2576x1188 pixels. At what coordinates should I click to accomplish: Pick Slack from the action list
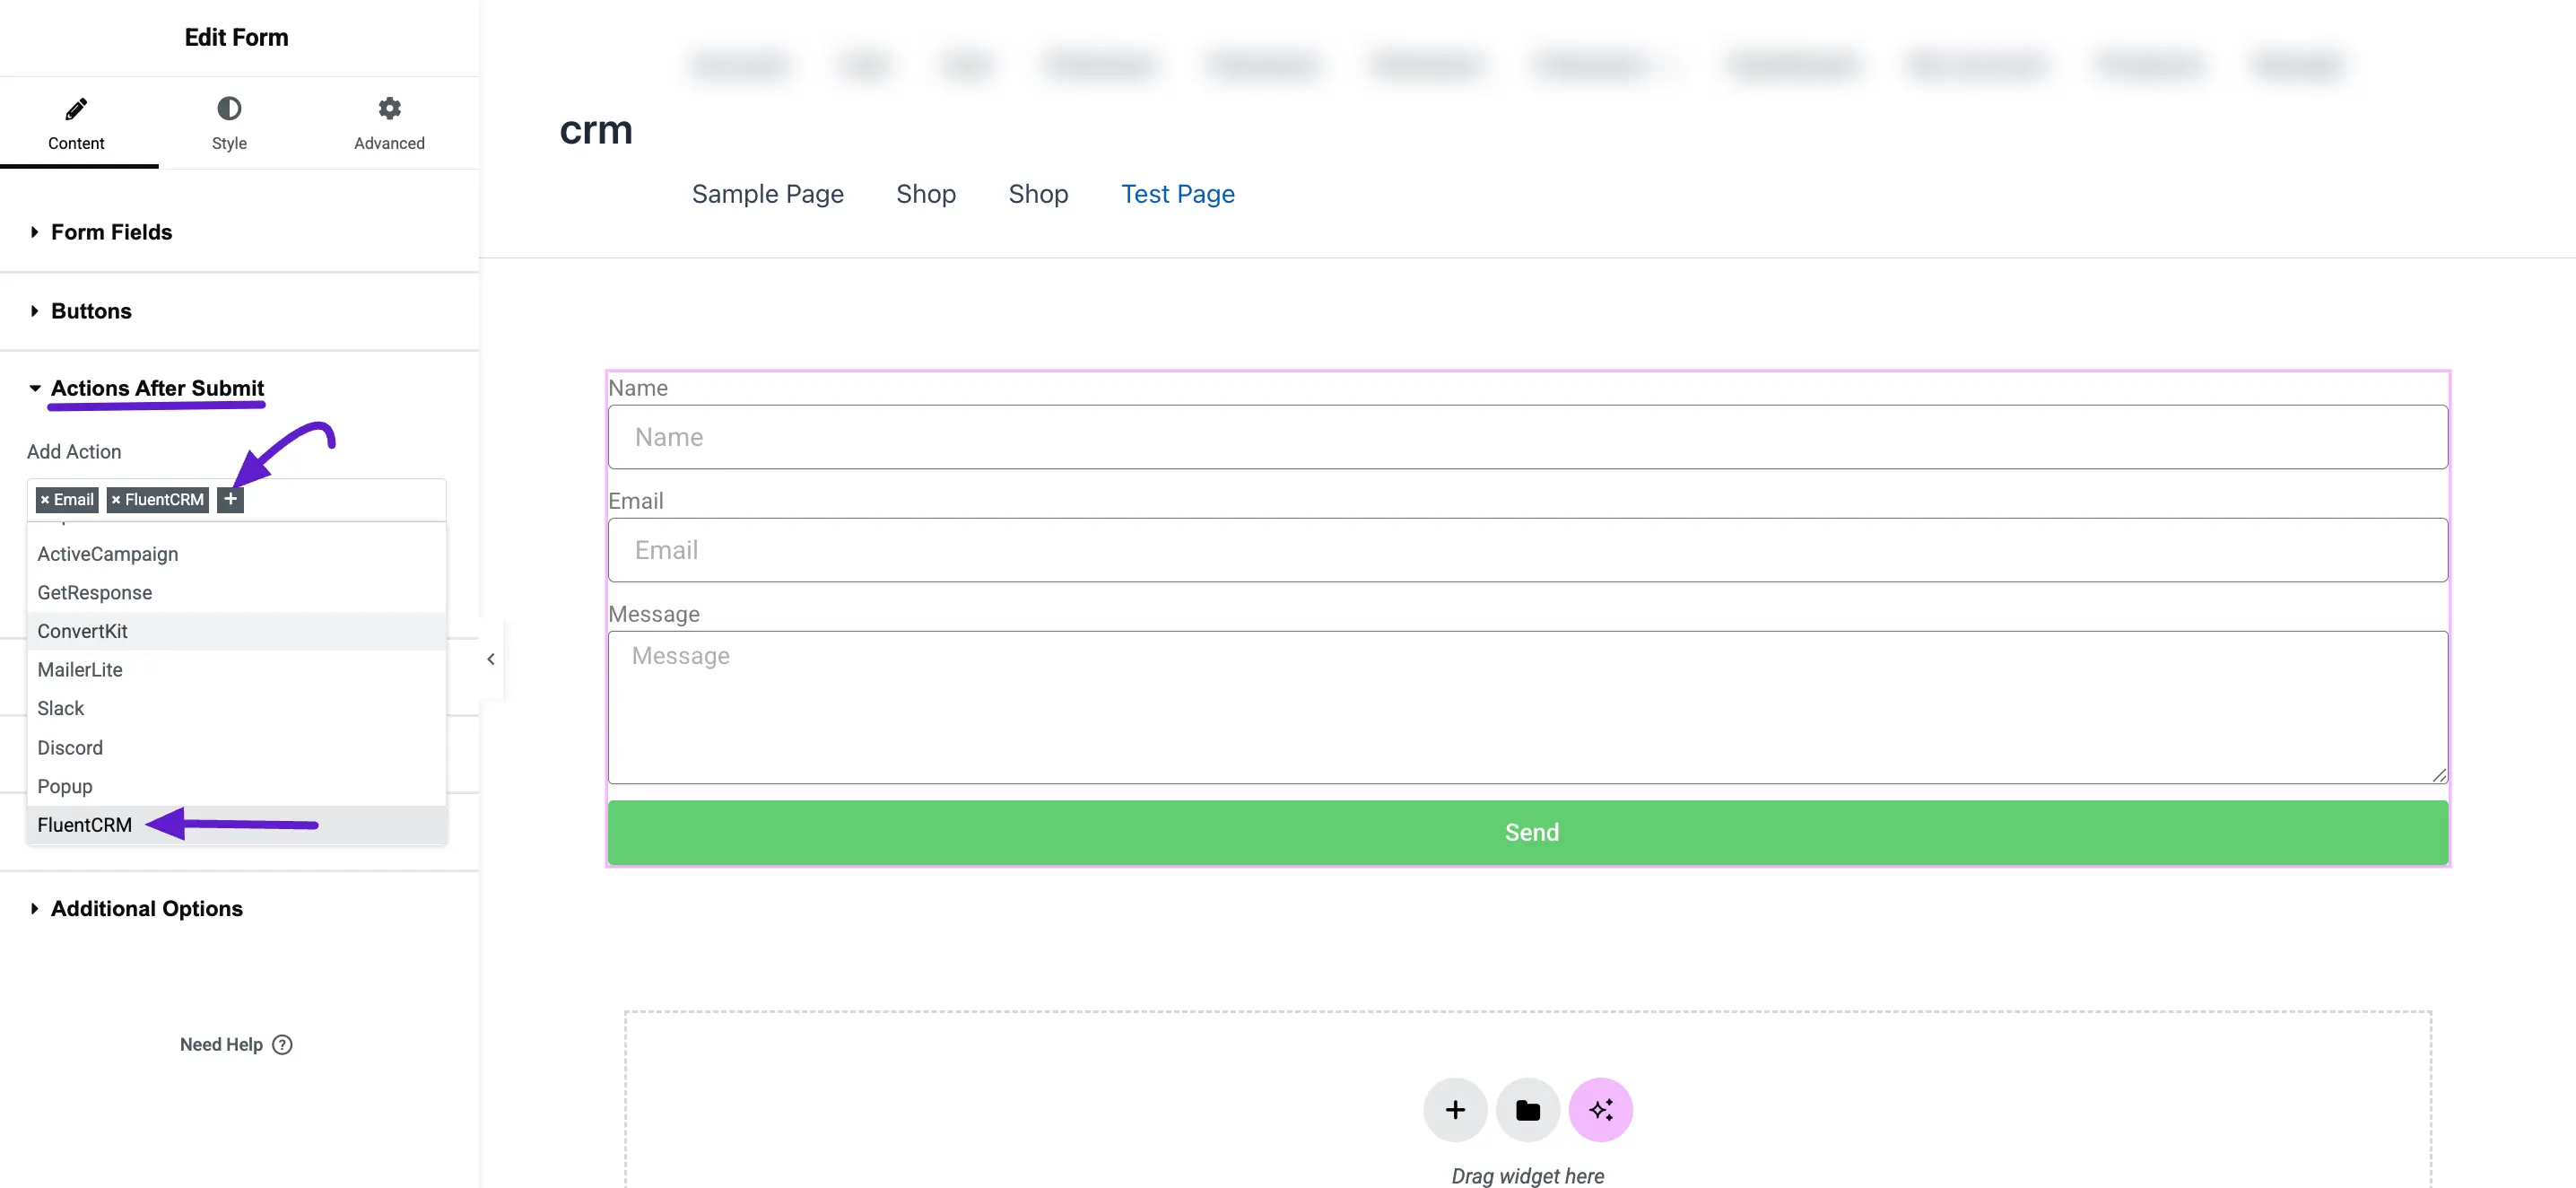point(236,708)
